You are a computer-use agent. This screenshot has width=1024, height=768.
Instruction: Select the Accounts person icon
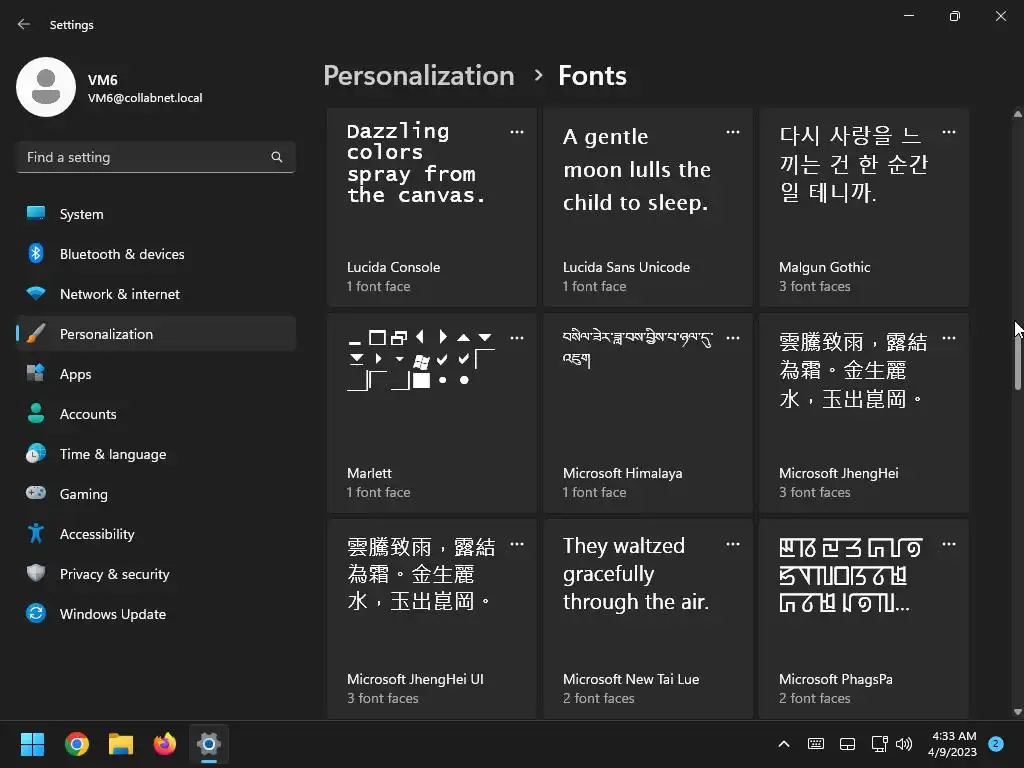[36, 413]
